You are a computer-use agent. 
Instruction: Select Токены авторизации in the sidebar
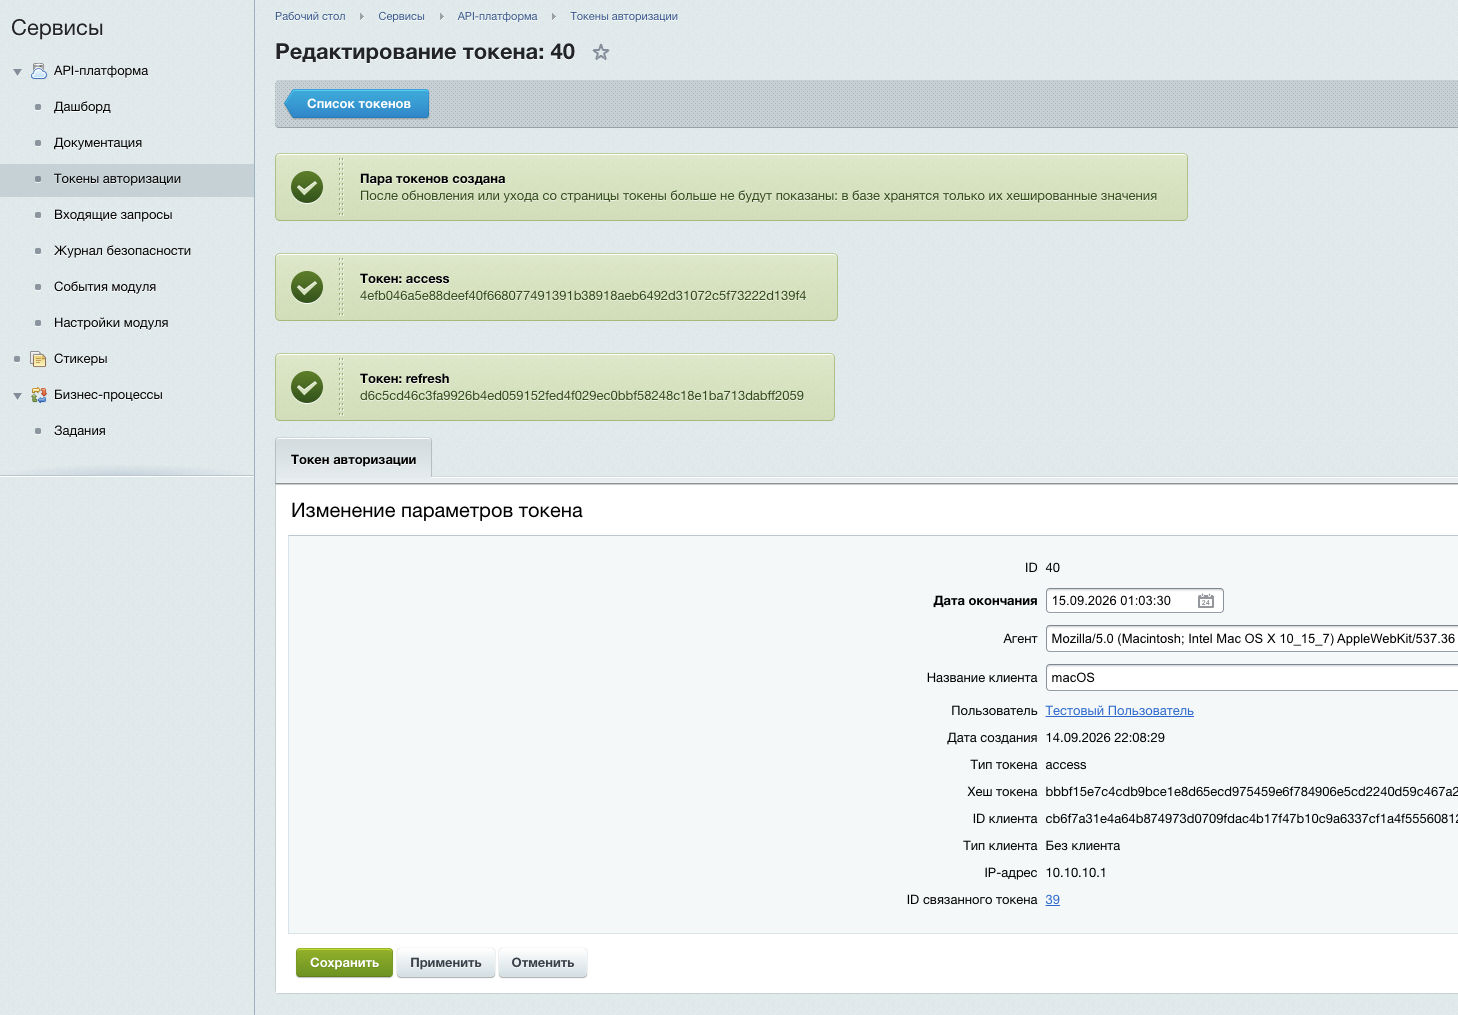point(117,179)
